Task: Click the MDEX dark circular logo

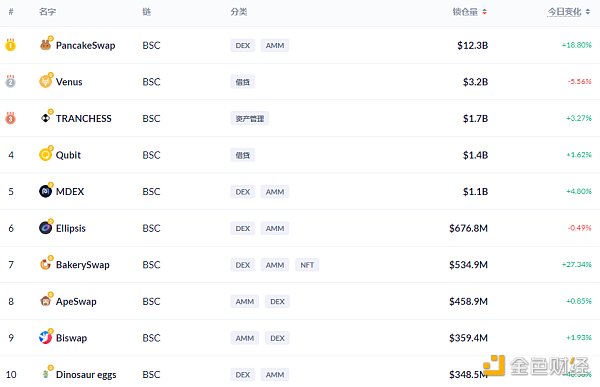Action: point(46,191)
